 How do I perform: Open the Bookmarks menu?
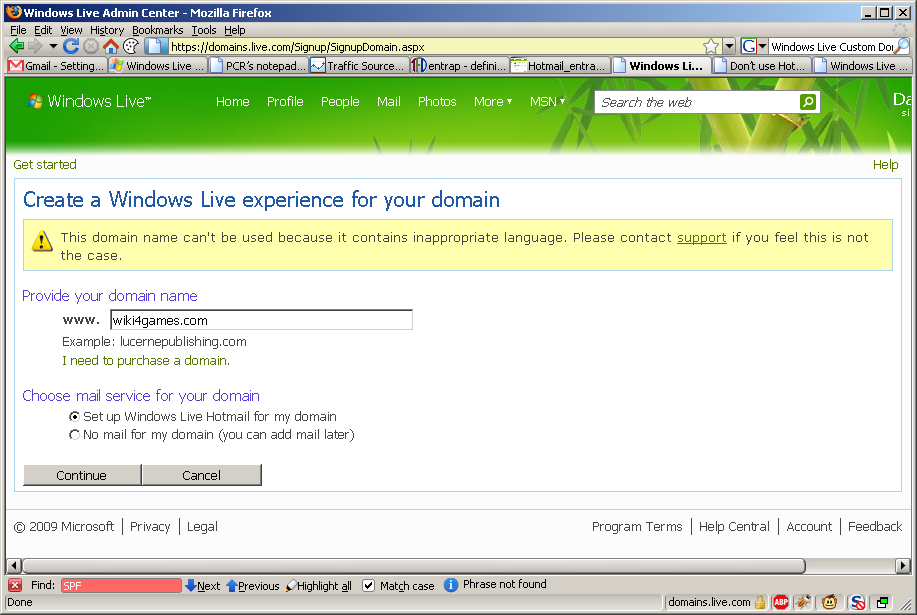157,30
